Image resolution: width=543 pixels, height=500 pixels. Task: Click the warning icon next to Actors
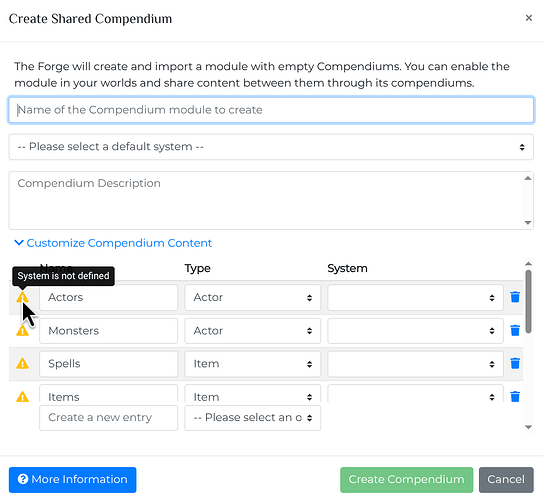23,297
